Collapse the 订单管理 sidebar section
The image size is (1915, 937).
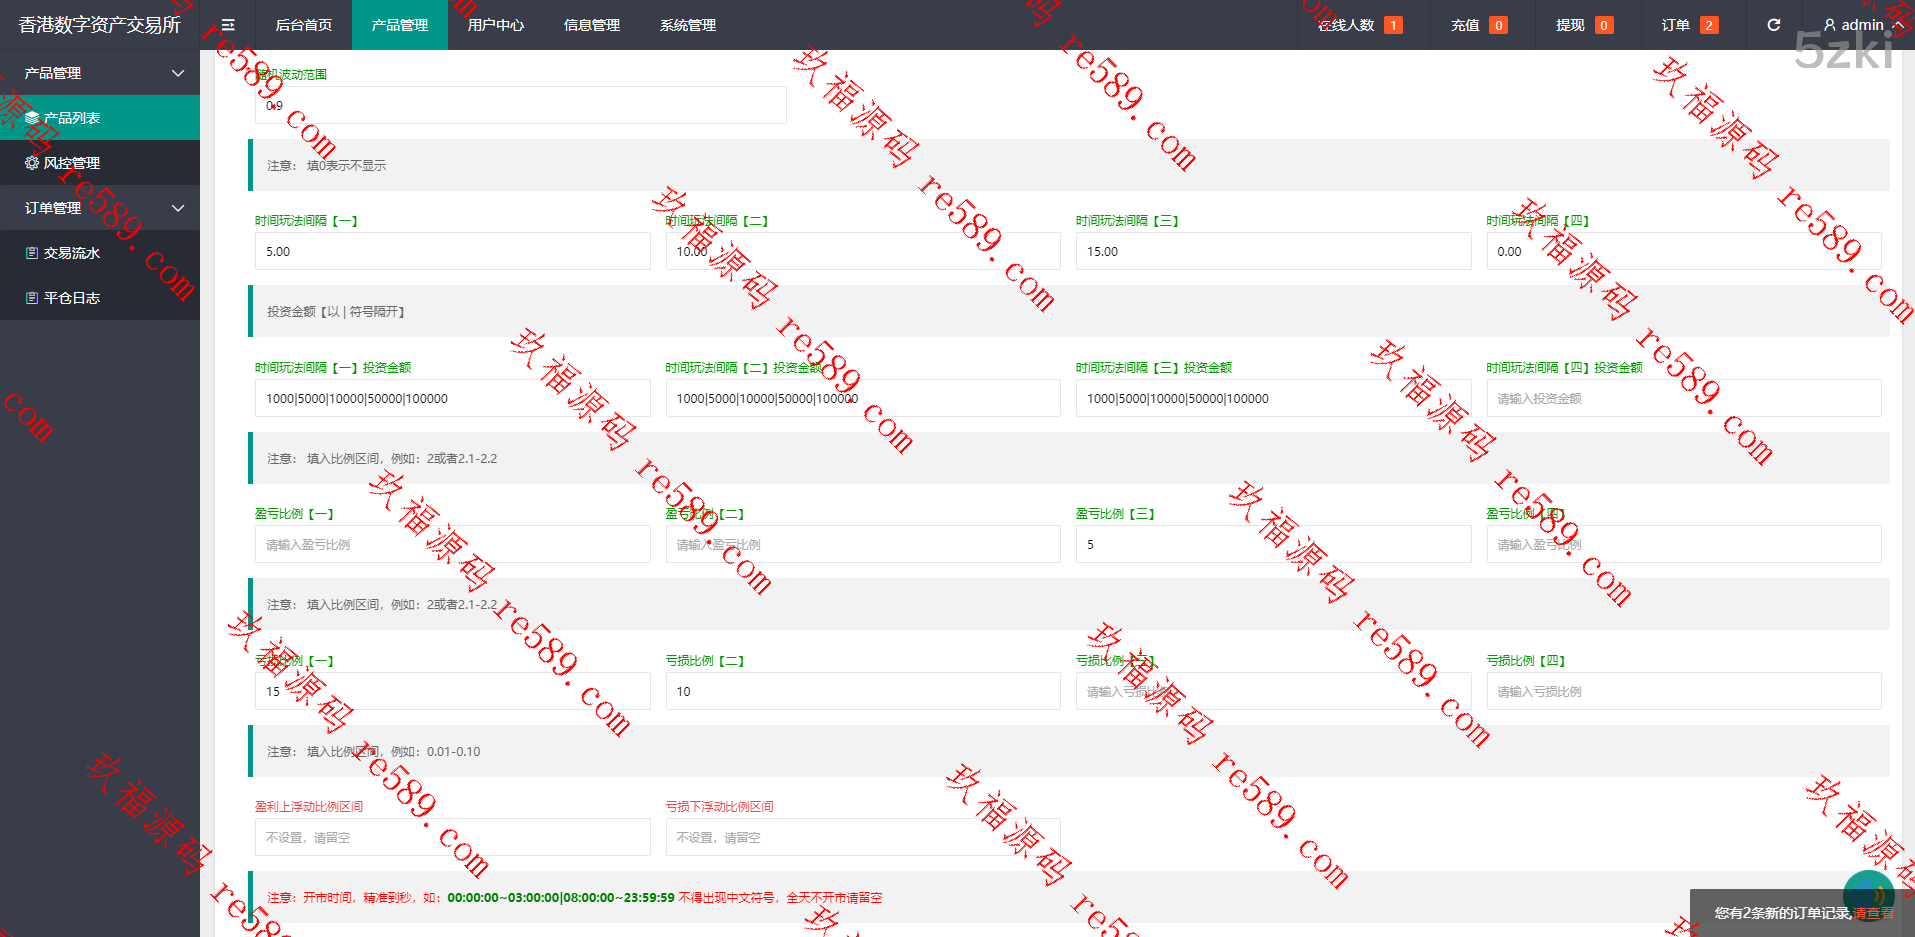coord(178,208)
